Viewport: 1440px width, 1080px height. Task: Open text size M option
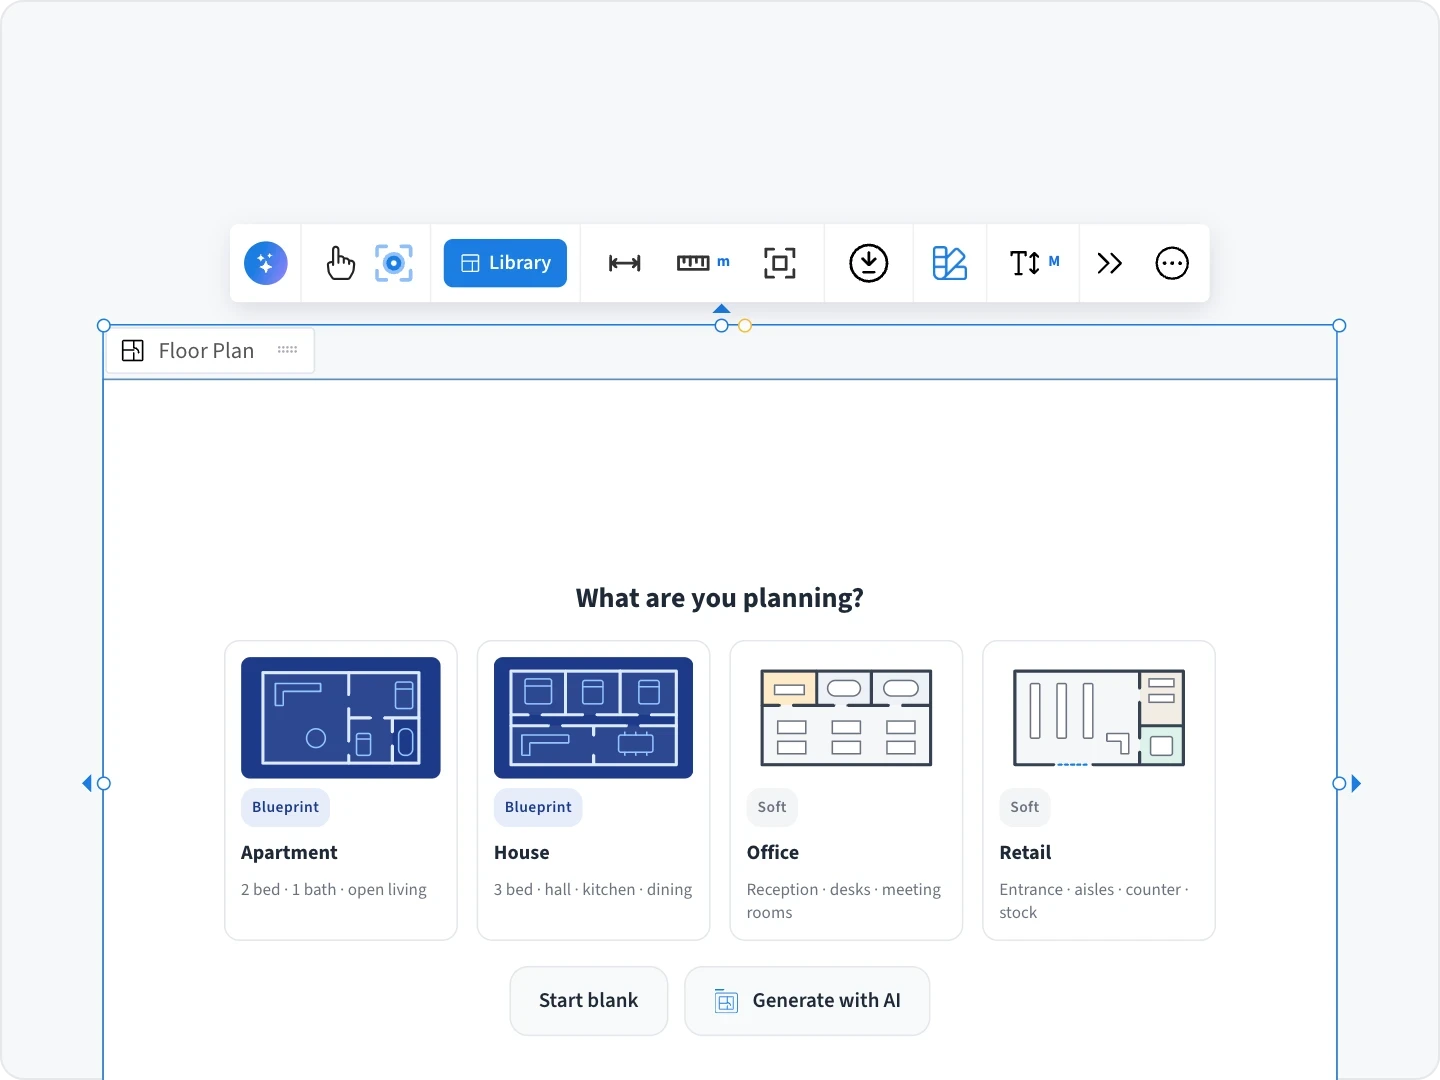pyautogui.click(x=1034, y=263)
